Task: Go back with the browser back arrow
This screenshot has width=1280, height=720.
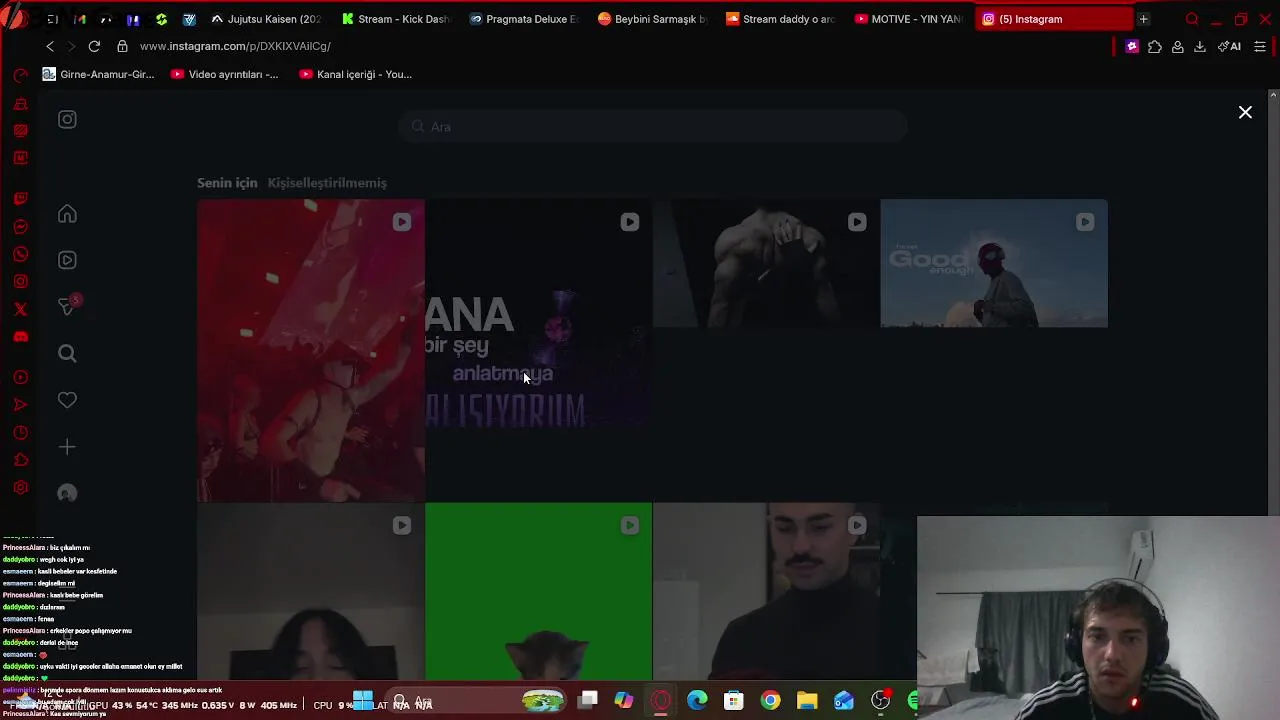Action: 50,46
